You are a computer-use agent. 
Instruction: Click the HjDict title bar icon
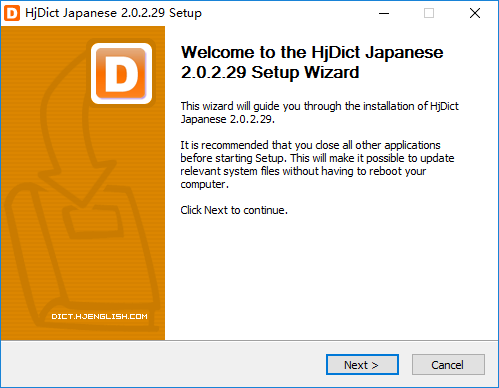pyautogui.click(x=12, y=13)
